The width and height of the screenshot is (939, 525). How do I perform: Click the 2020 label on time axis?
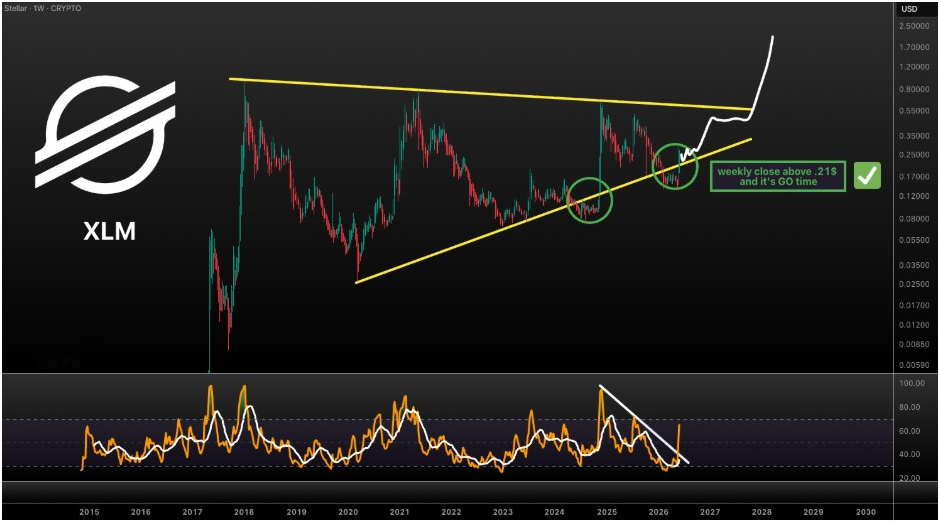(x=348, y=512)
